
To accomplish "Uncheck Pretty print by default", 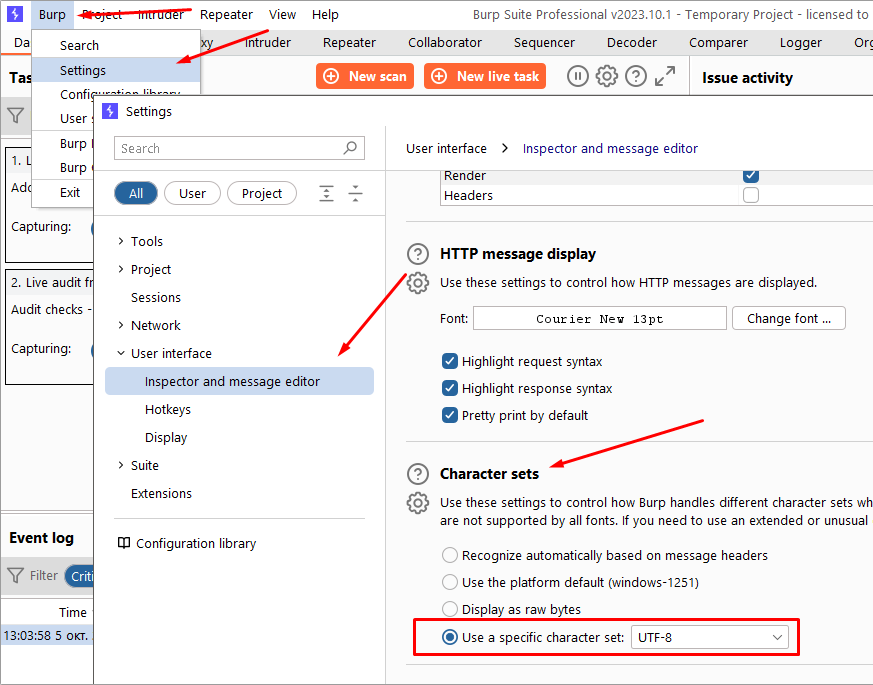I will pyautogui.click(x=450, y=415).
